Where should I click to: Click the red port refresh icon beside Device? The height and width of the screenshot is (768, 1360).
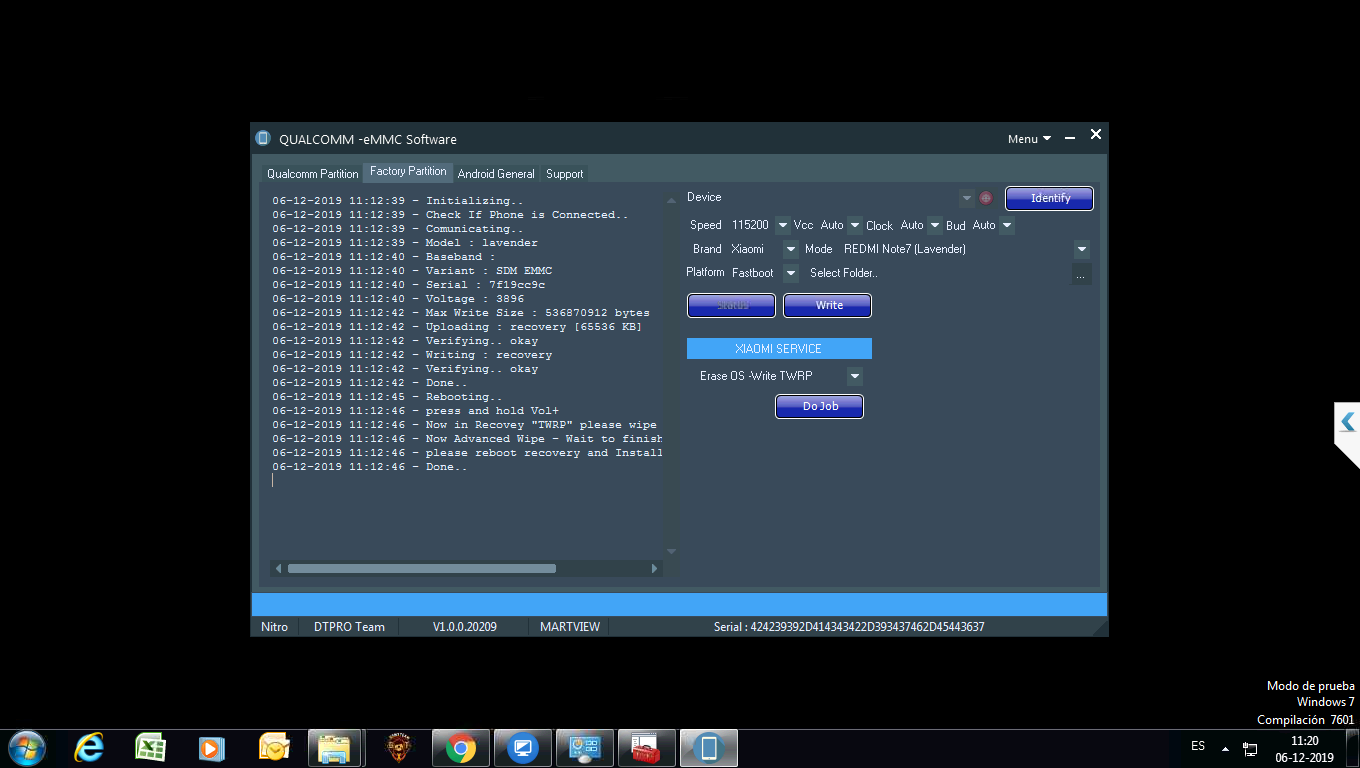point(985,198)
